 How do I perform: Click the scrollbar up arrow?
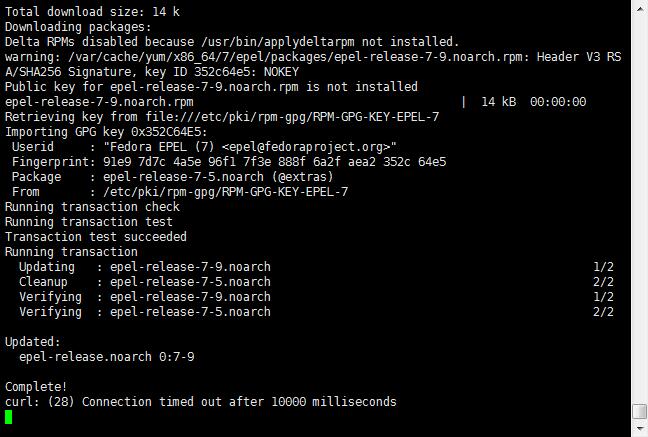coord(640,9)
